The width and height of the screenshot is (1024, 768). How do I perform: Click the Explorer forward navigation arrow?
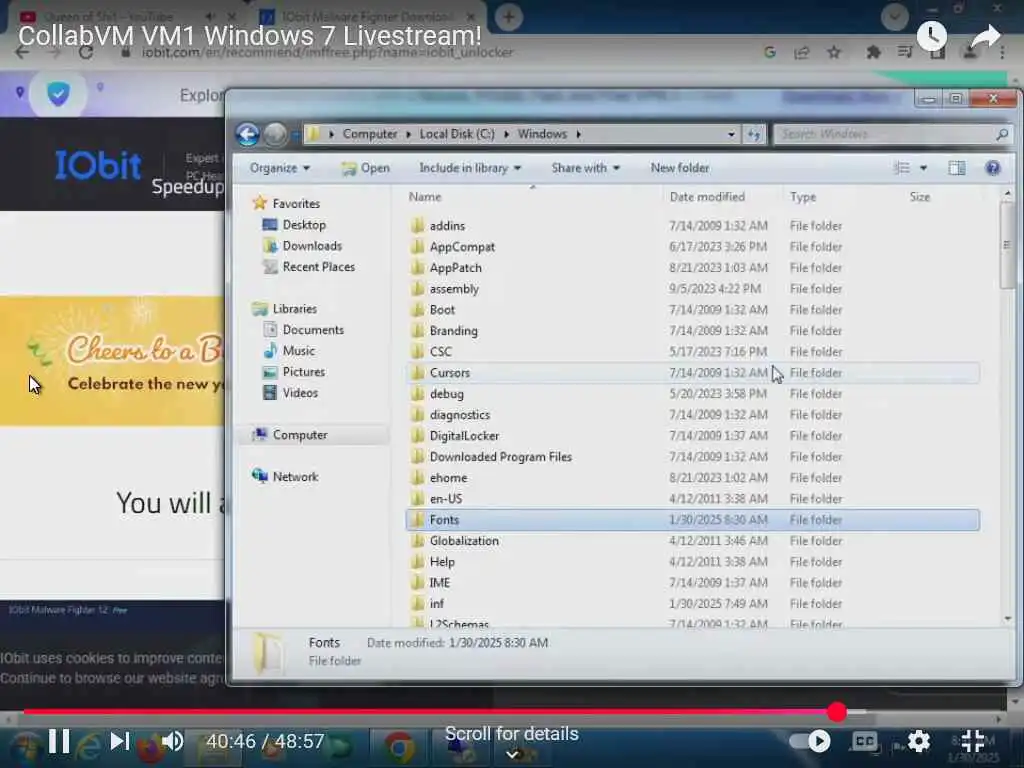click(x=275, y=135)
